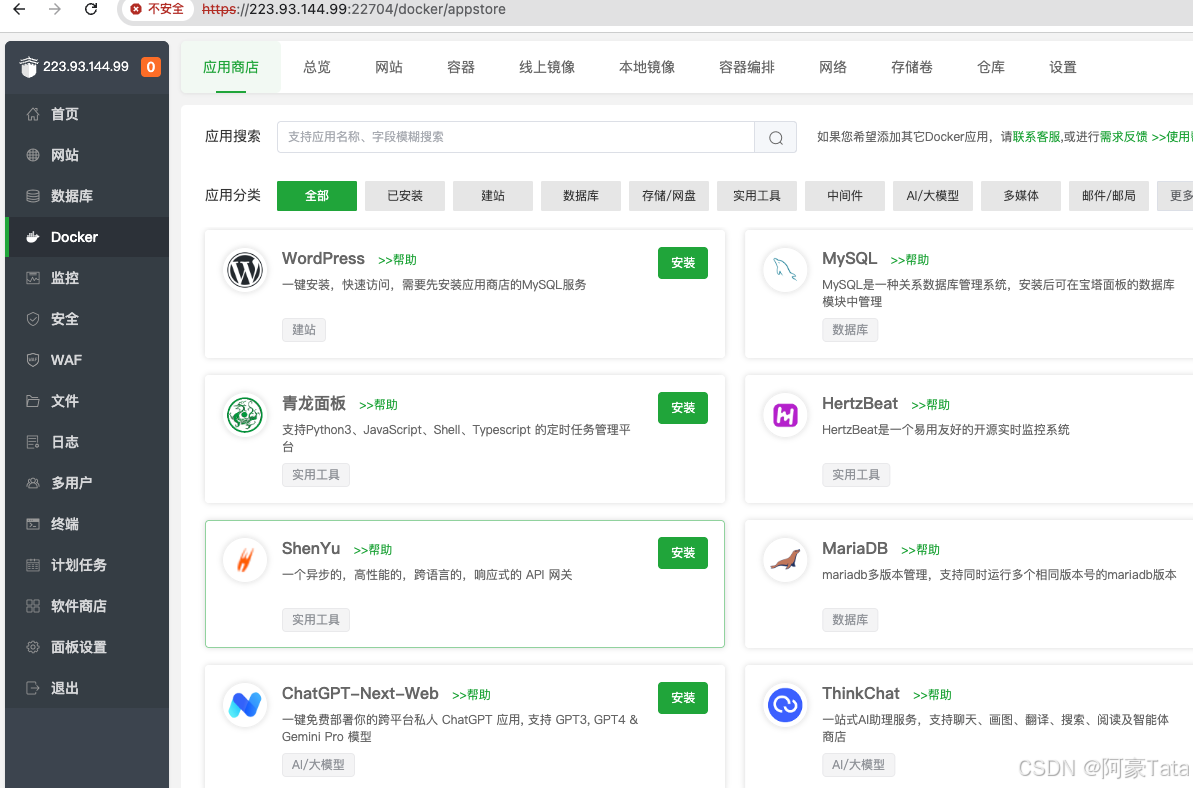Screen dimensions: 1193x788
Task: Filter apps by 实用工具 category button
Action: click(757, 196)
